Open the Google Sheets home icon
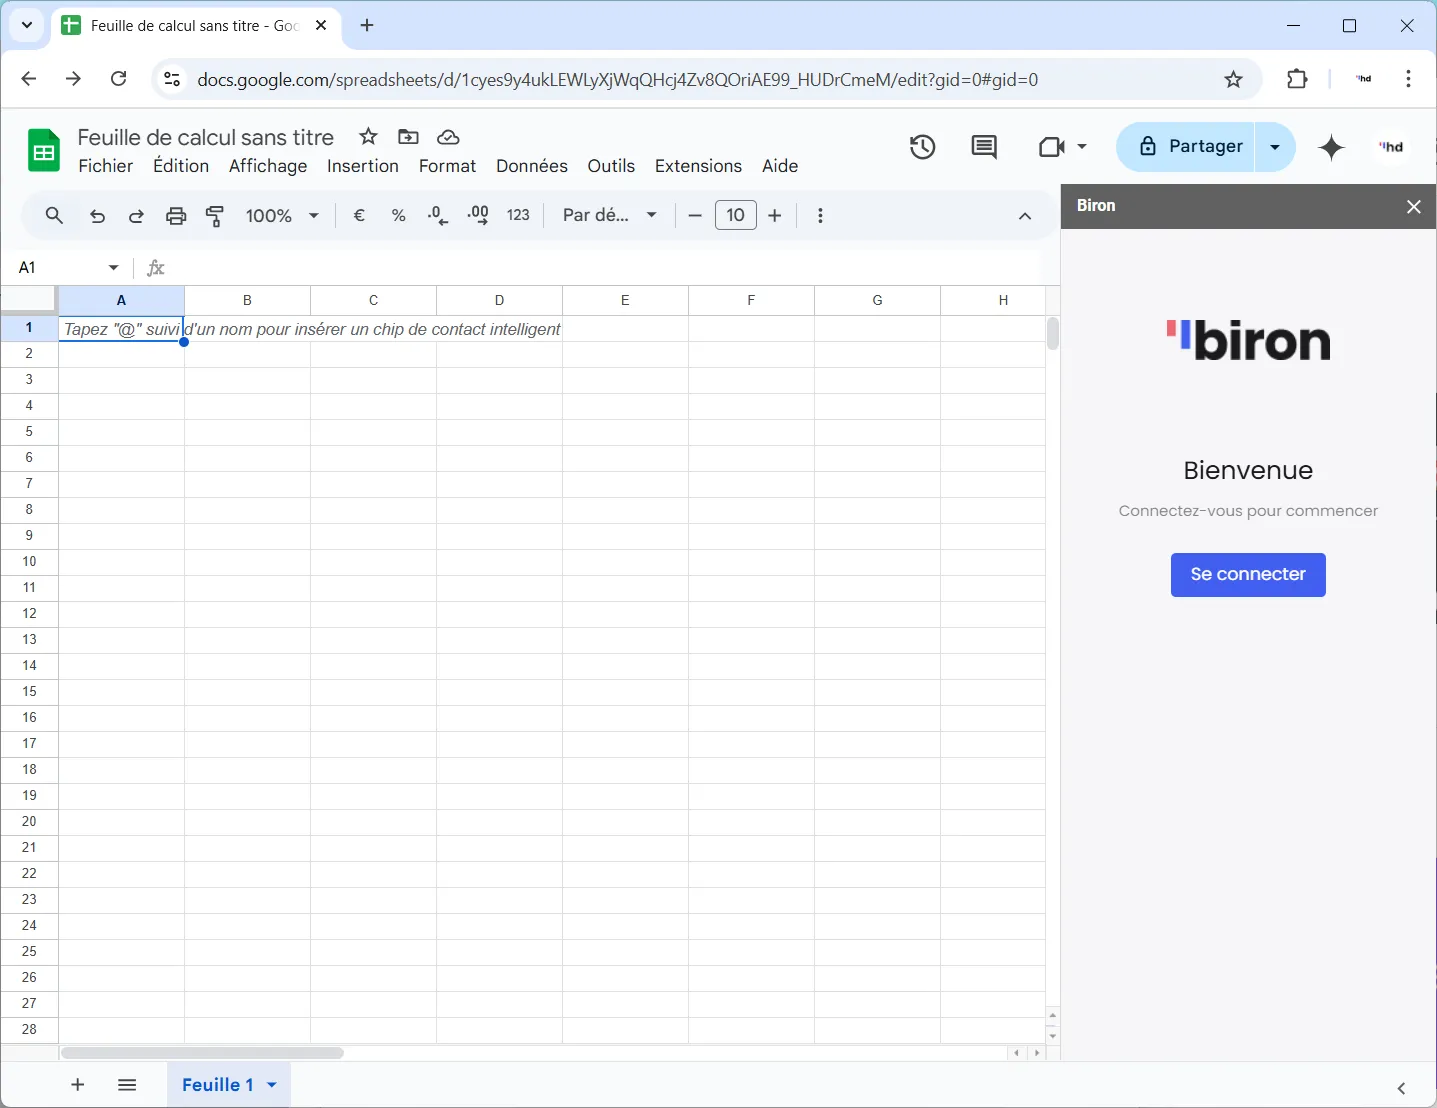Screen dimensions: 1437x1108 coord(43,151)
